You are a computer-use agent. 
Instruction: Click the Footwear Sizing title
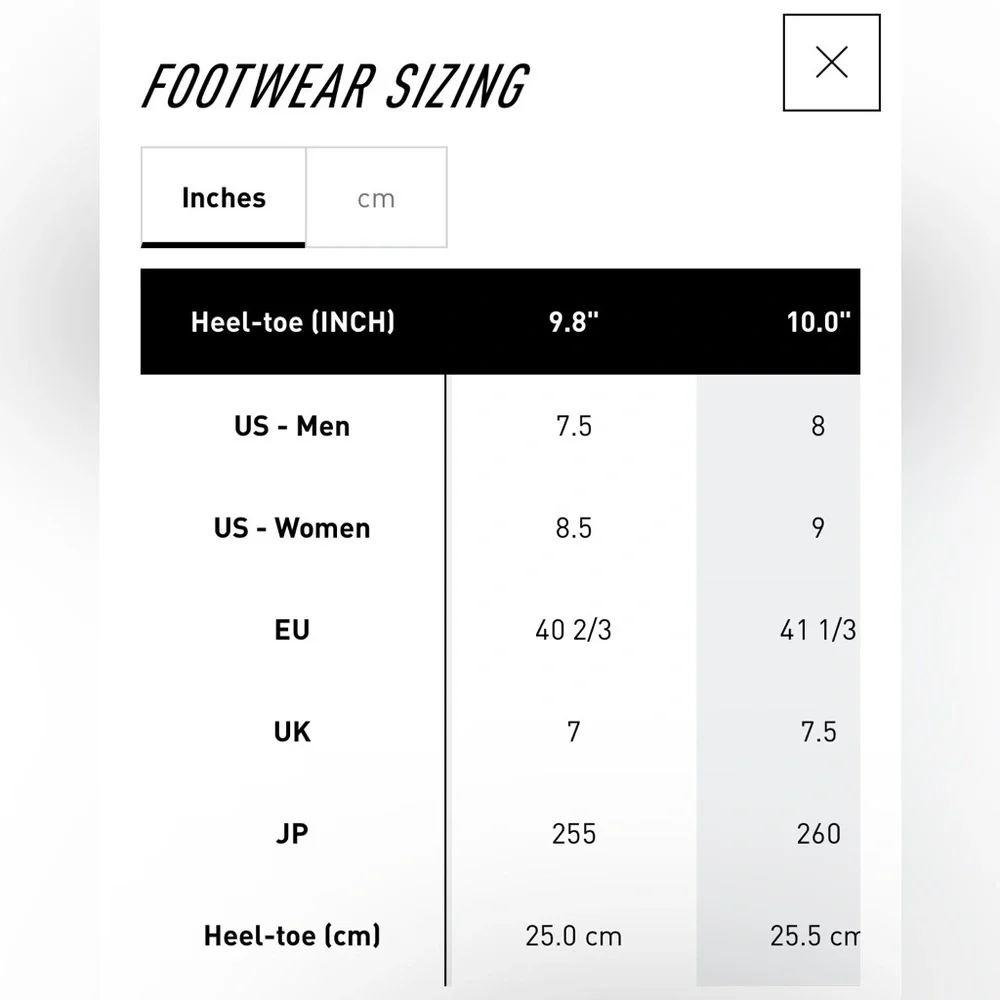click(x=335, y=86)
